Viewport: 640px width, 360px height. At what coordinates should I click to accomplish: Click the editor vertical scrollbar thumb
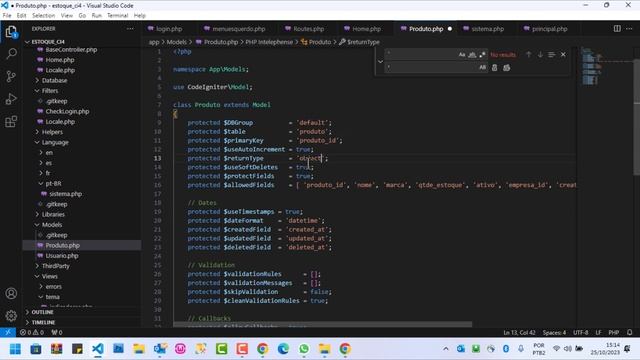[636, 118]
